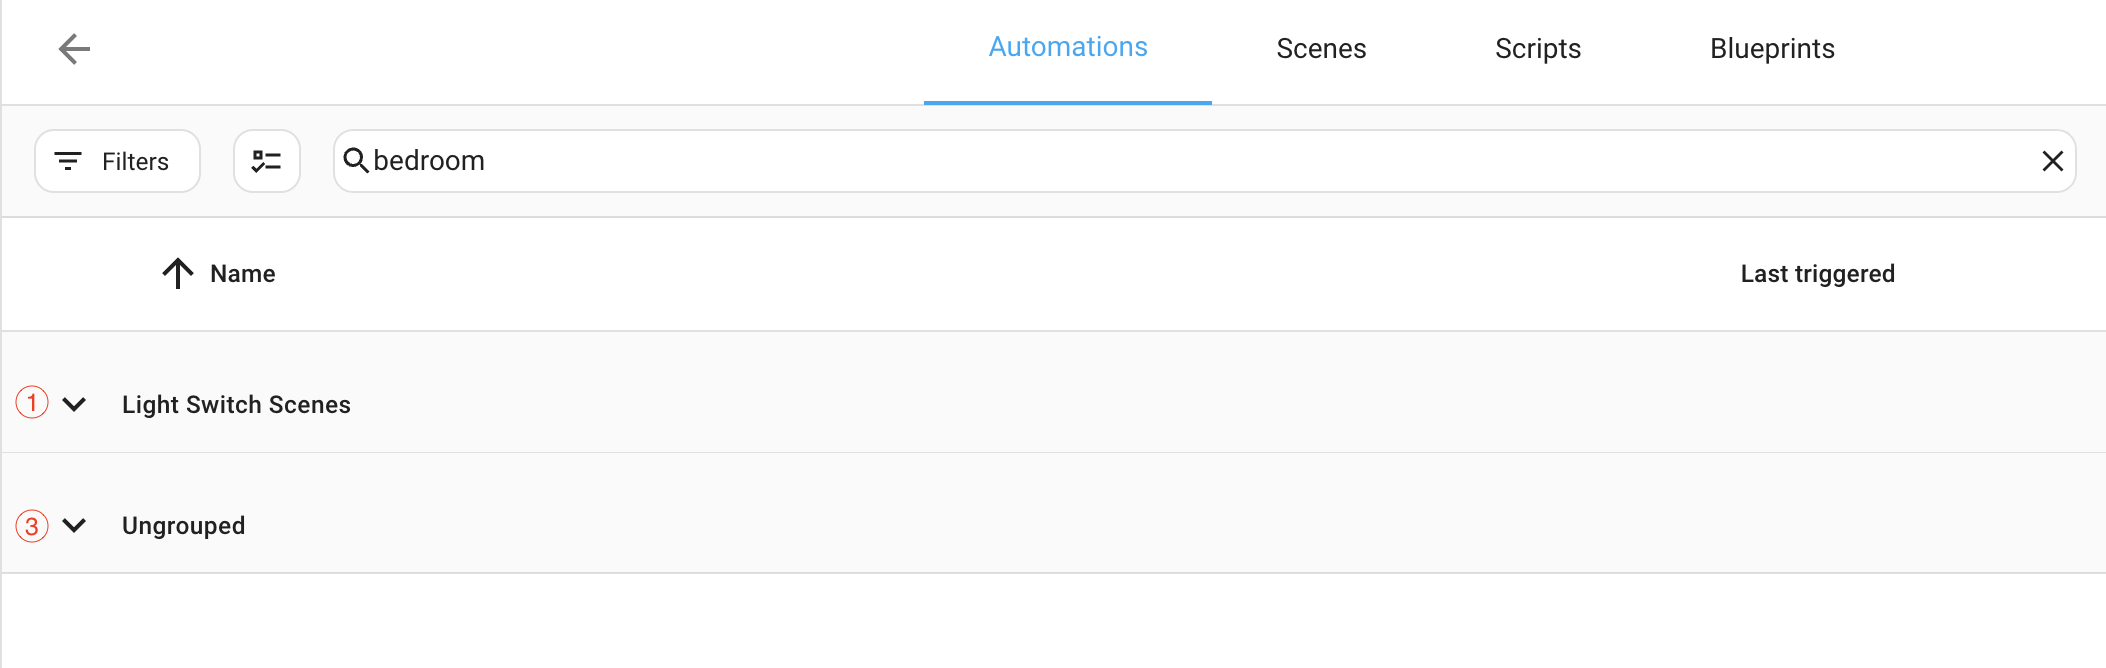Screen dimensions: 2106x668
Task: Toggle sorting by Last triggered column
Action: tap(1817, 273)
